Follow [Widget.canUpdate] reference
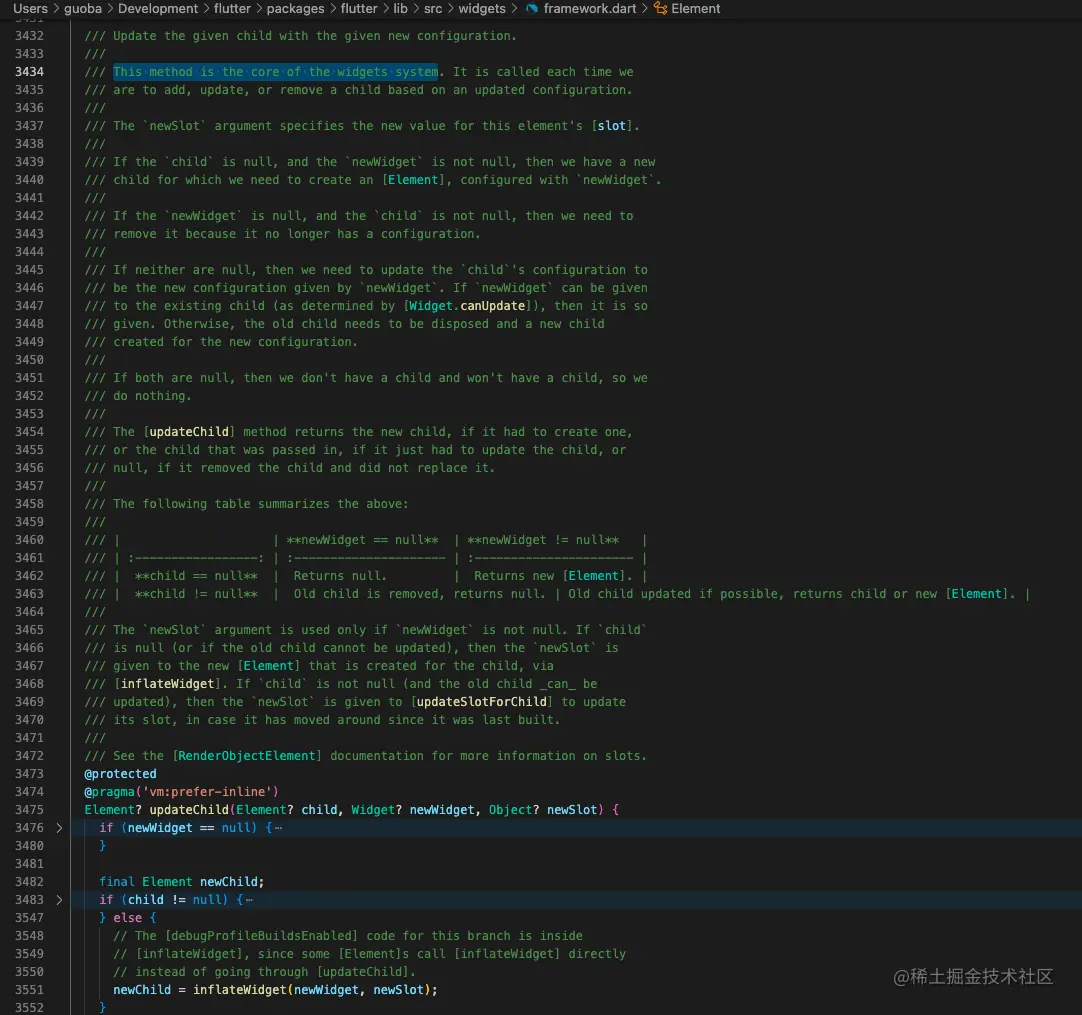The image size is (1082, 1015). click(x=466, y=306)
